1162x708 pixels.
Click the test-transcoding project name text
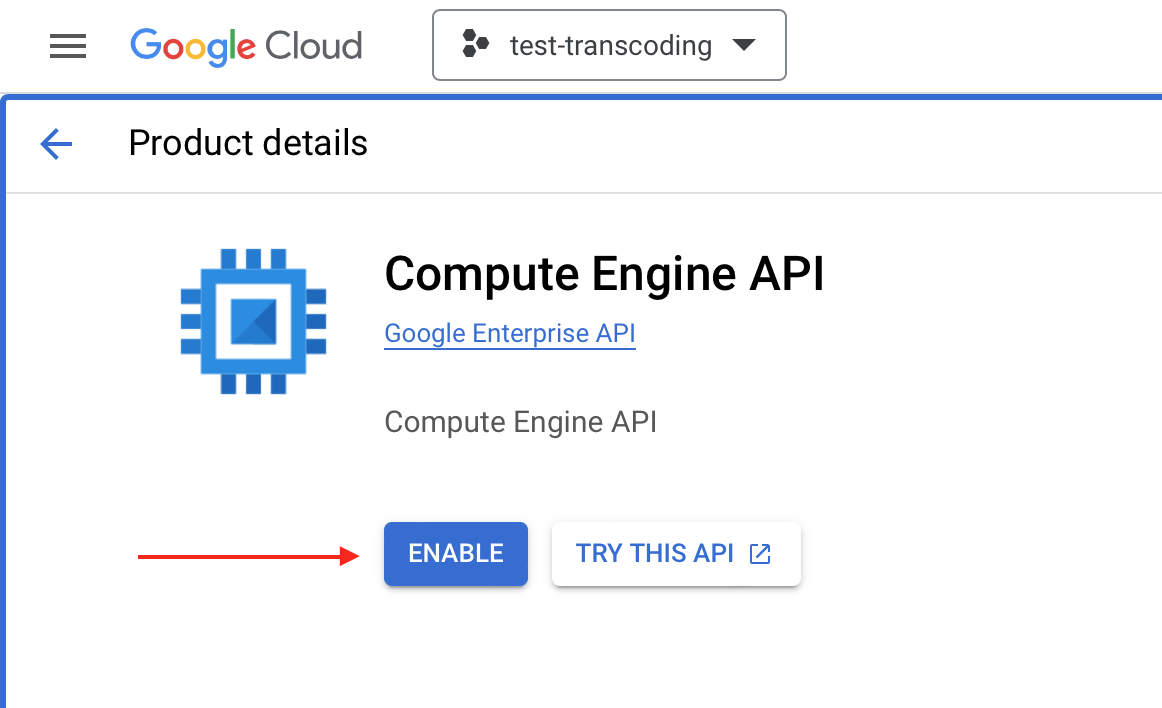(611, 45)
